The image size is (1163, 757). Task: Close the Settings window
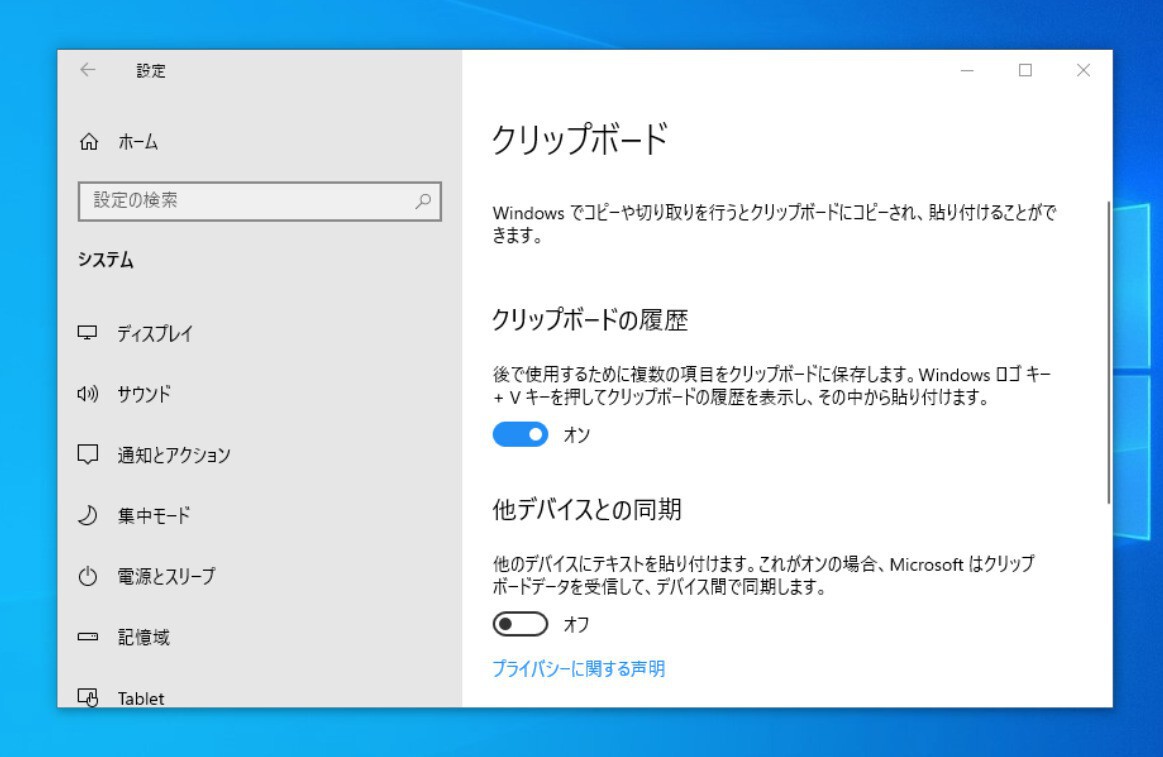[1083, 70]
